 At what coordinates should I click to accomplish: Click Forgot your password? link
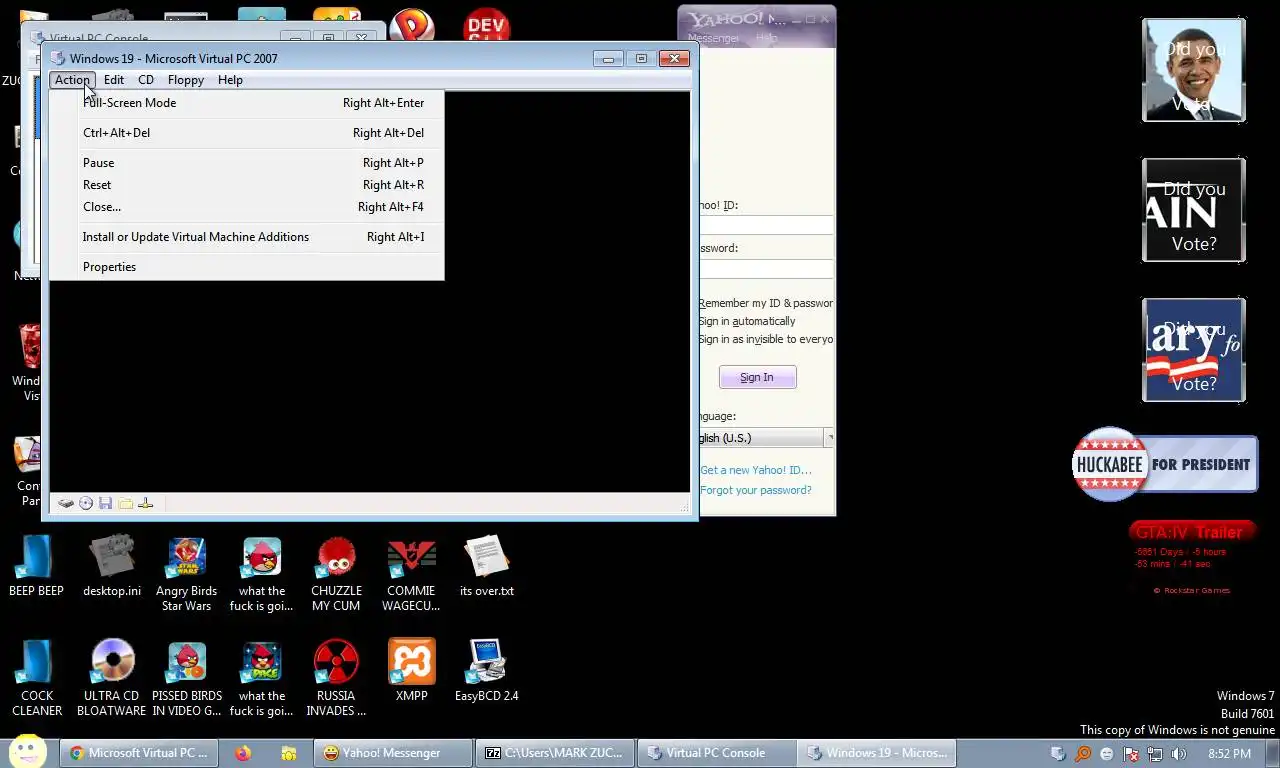pyautogui.click(x=755, y=490)
